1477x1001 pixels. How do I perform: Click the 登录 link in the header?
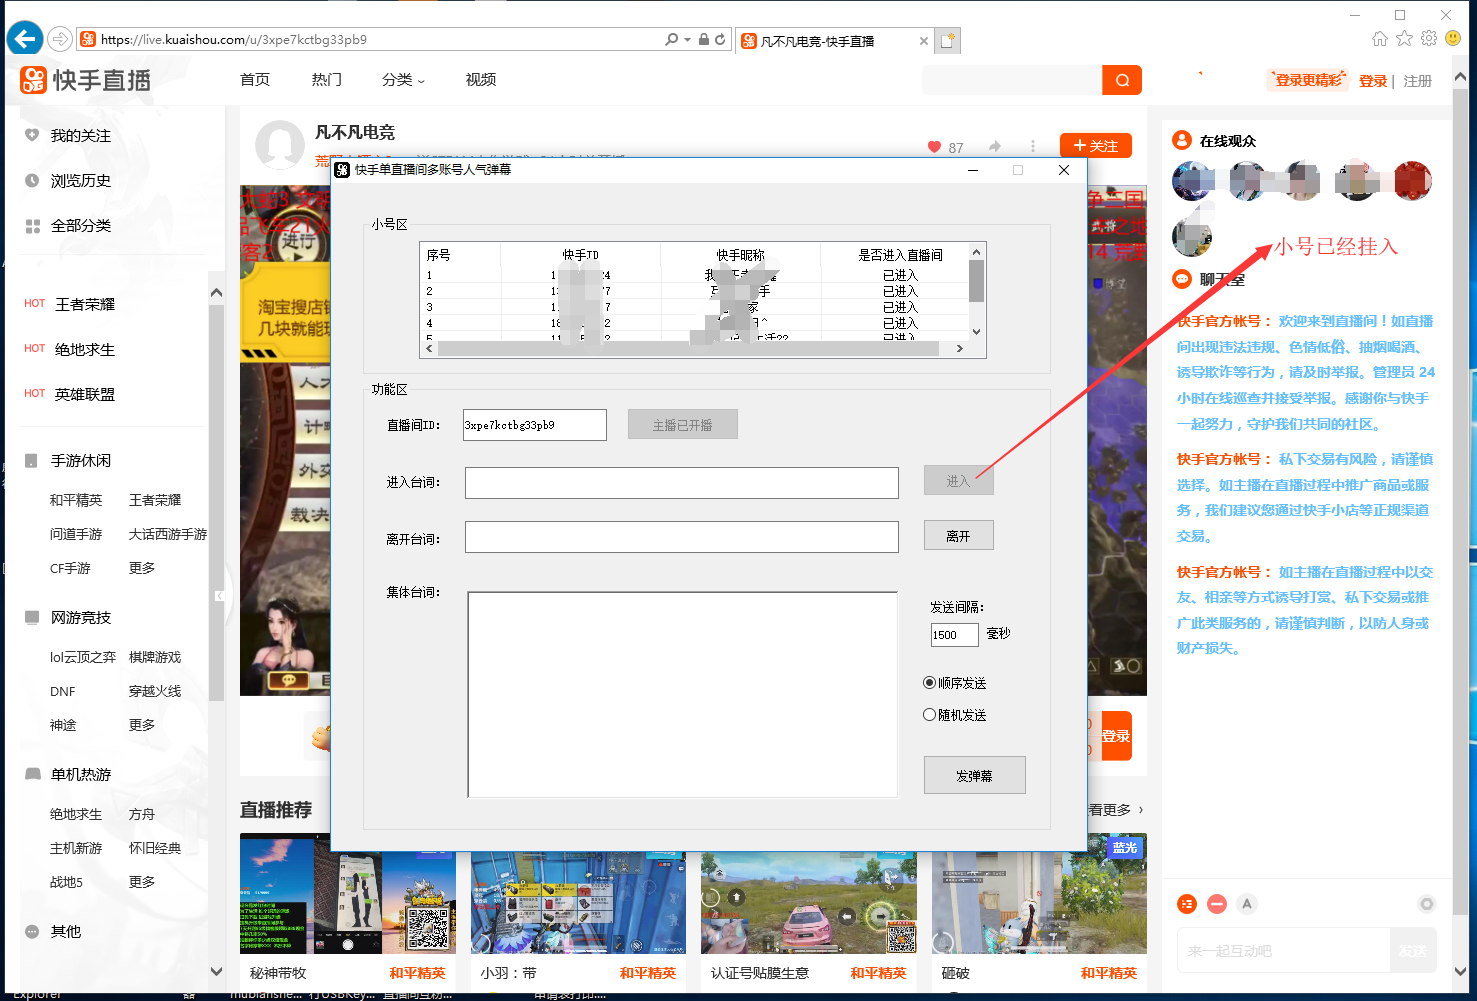1373,81
